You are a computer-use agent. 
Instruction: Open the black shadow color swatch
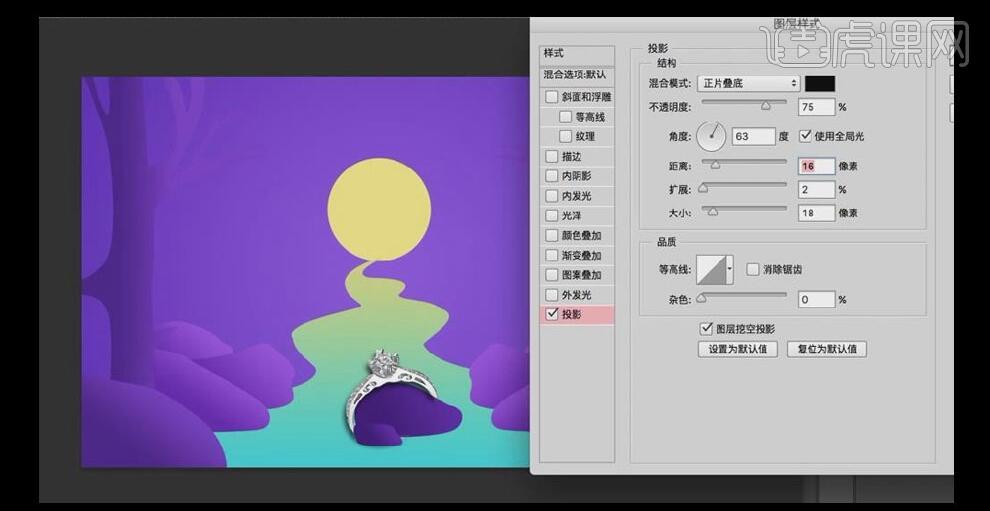pos(820,84)
